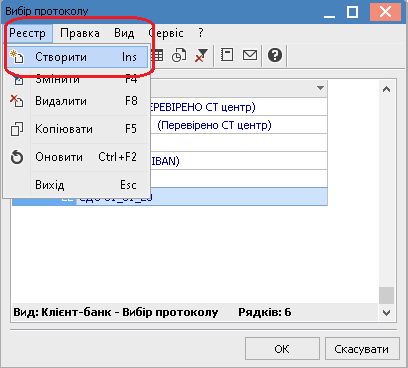Maximize the Вибір протоколу window
Image resolution: width=408 pixels, height=368 pixels.
(x=352, y=12)
